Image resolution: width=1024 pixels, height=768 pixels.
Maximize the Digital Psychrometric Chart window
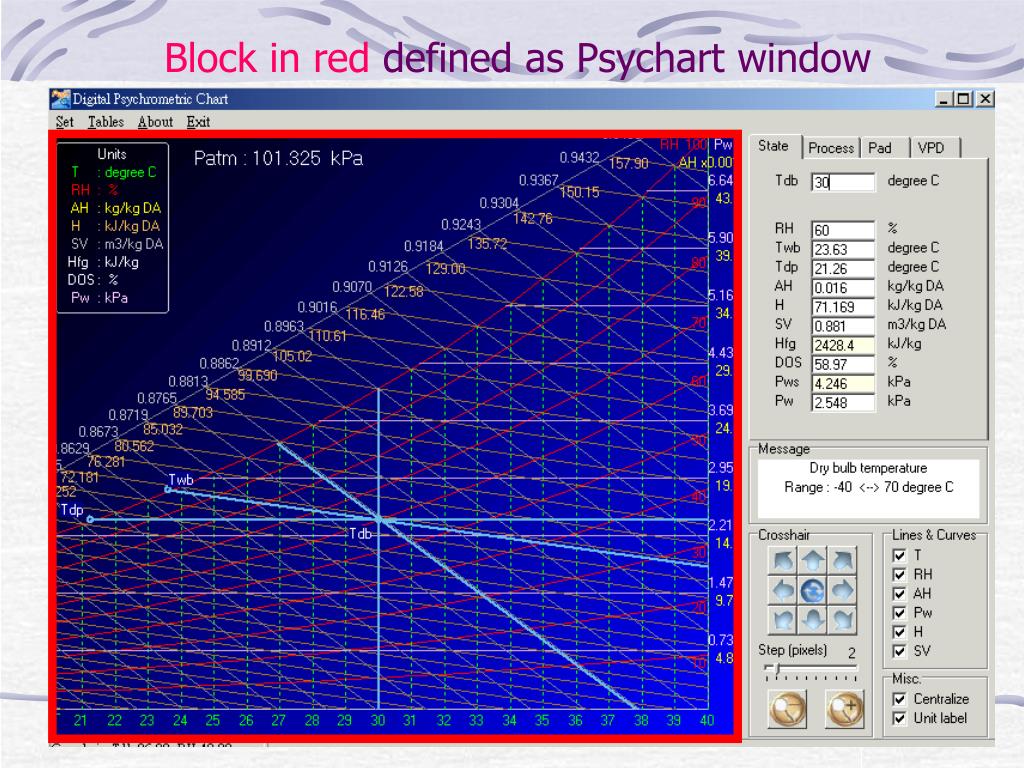click(963, 99)
